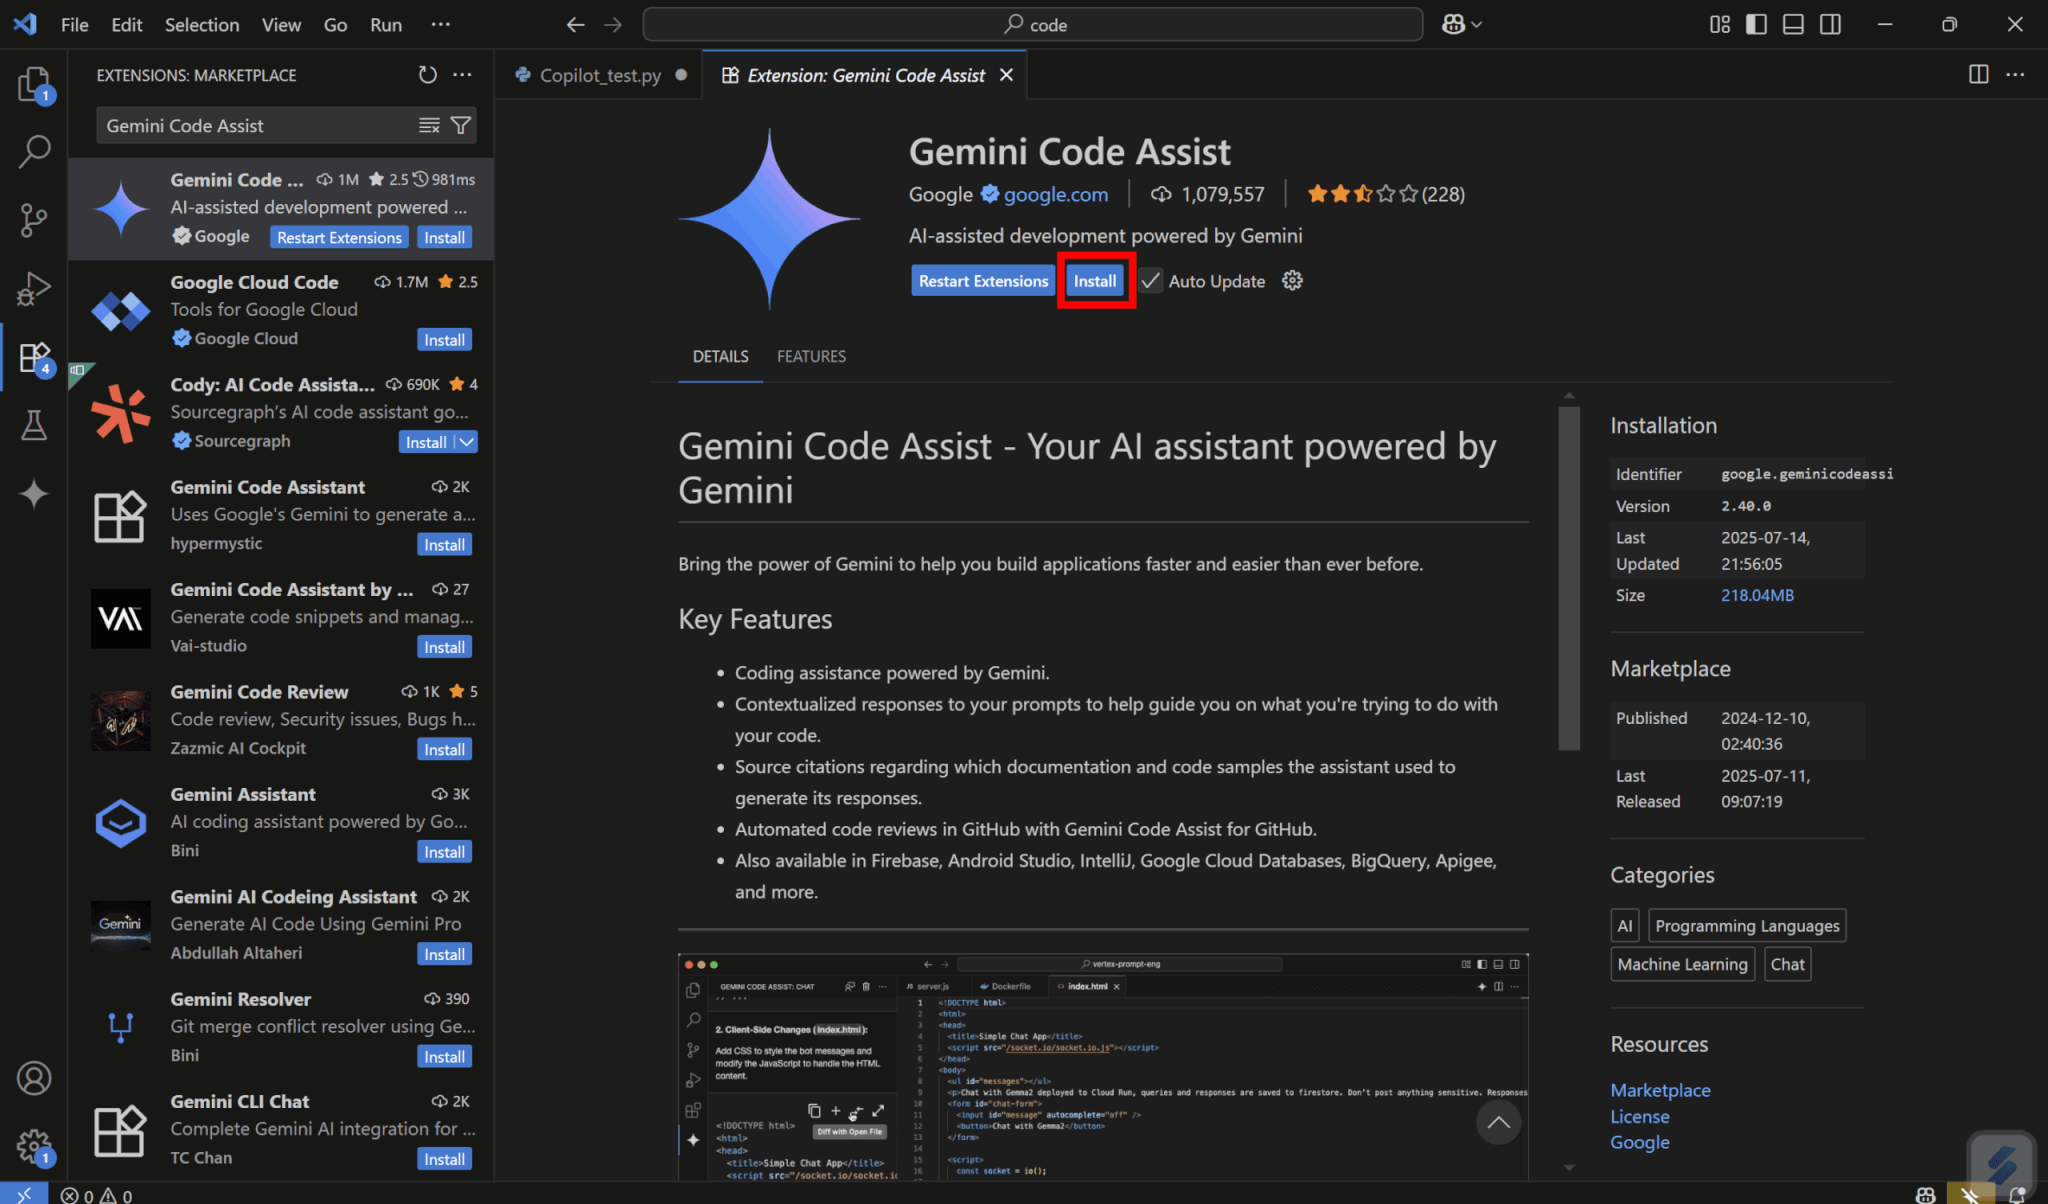The width and height of the screenshot is (2048, 1204).
Task: Click the scroll-to-top arrow button
Action: [1498, 1122]
